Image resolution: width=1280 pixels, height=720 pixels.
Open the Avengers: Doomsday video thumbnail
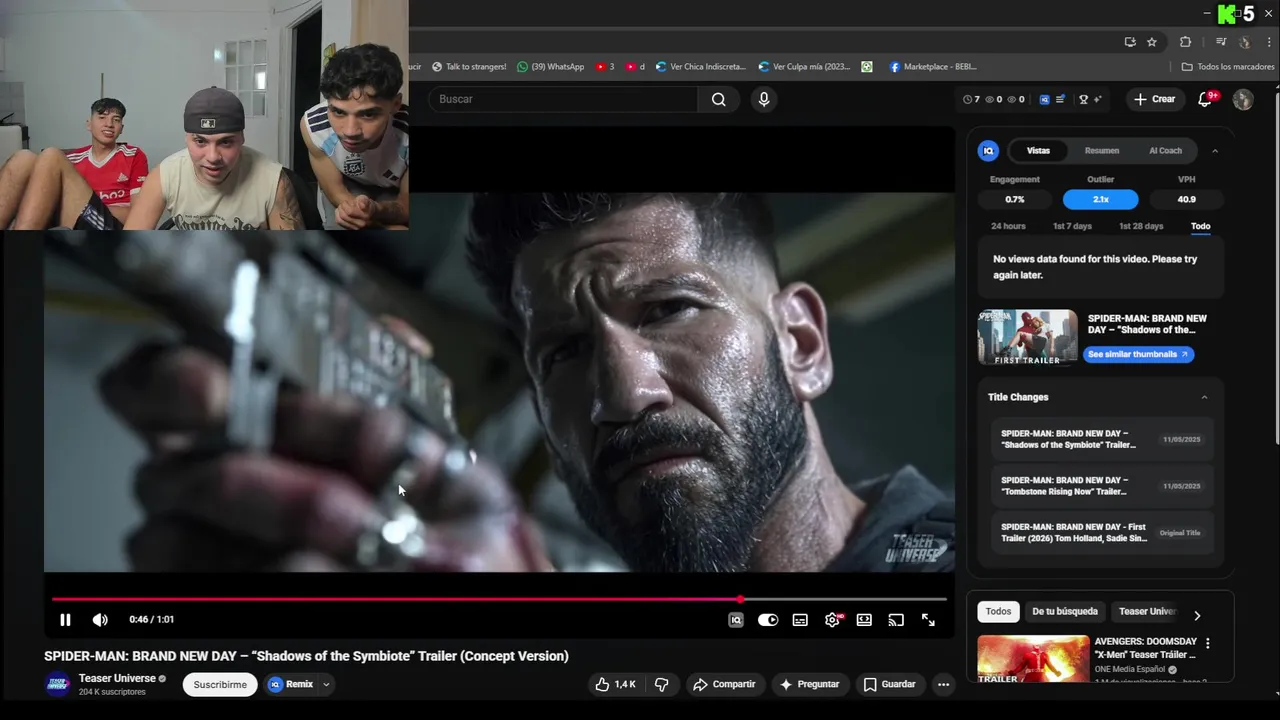click(x=1033, y=659)
